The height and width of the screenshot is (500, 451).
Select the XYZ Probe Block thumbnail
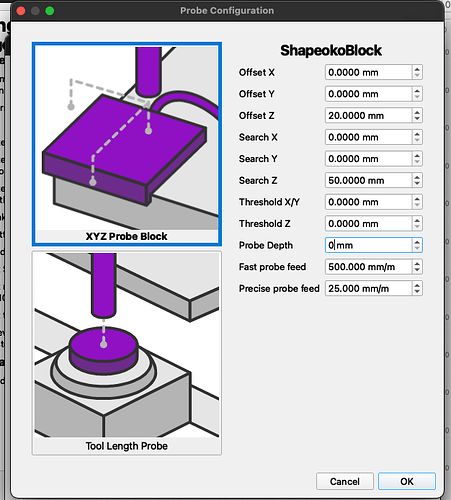click(x=127, y=144)
